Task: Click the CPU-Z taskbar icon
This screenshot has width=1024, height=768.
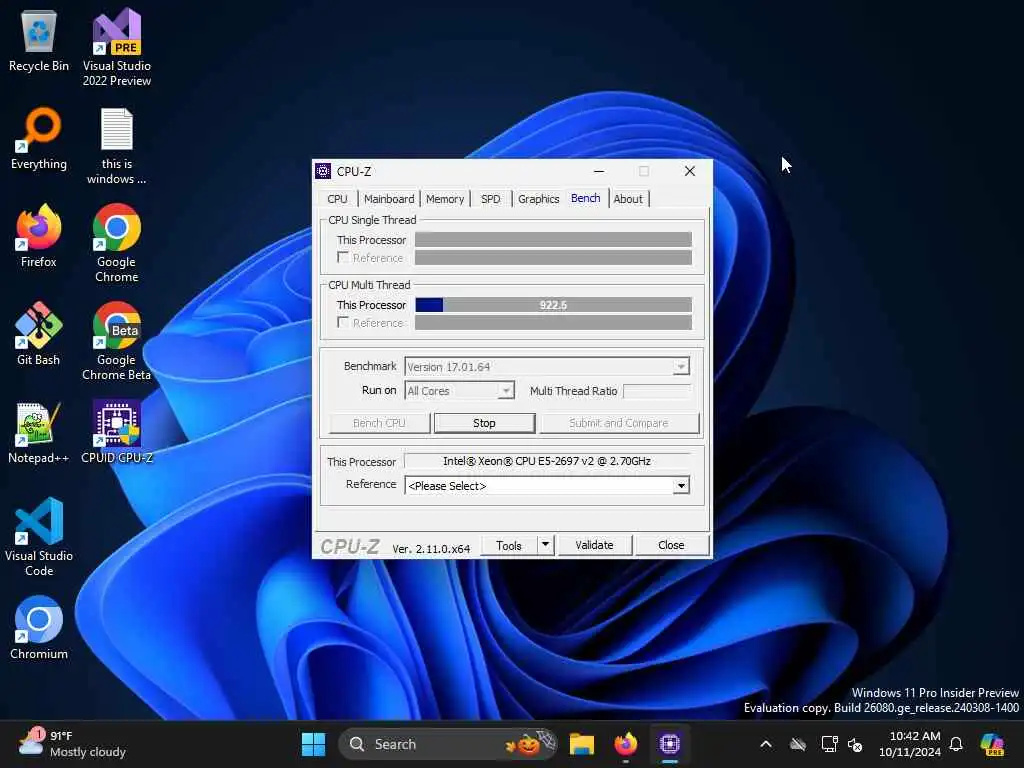Action: [x=669, y=744]
